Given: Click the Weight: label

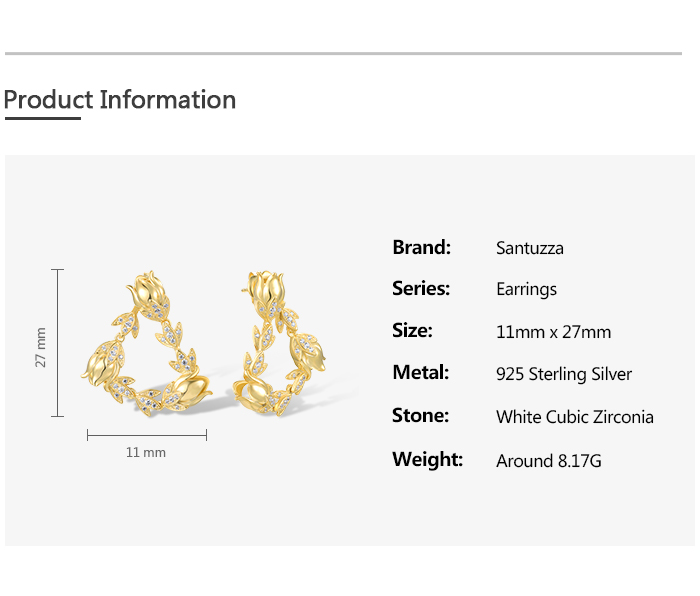Looking at the screenshot, I should tap(427, 460).
